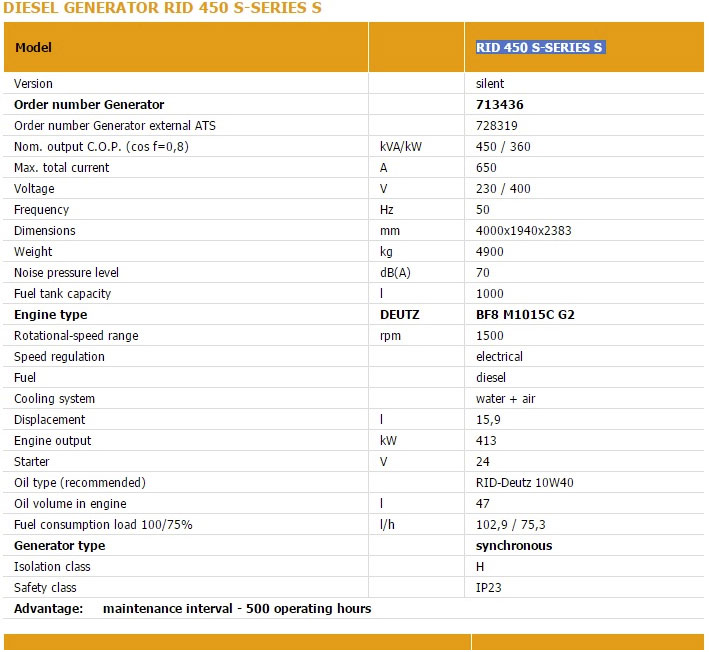
Task: Click the oil volume value '47'
Action: pos(482,504)
